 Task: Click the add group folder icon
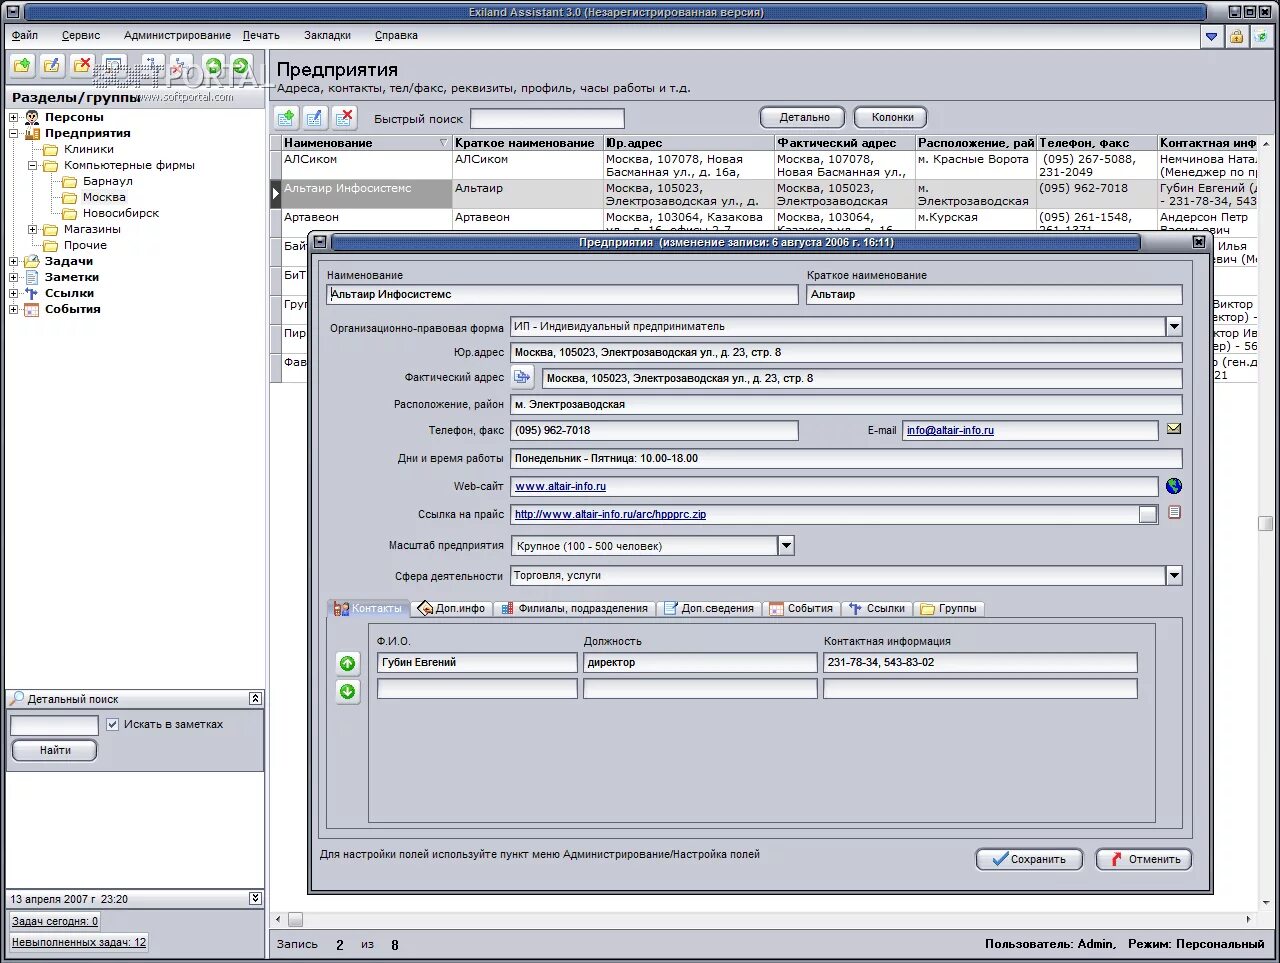tap(22, 67)
